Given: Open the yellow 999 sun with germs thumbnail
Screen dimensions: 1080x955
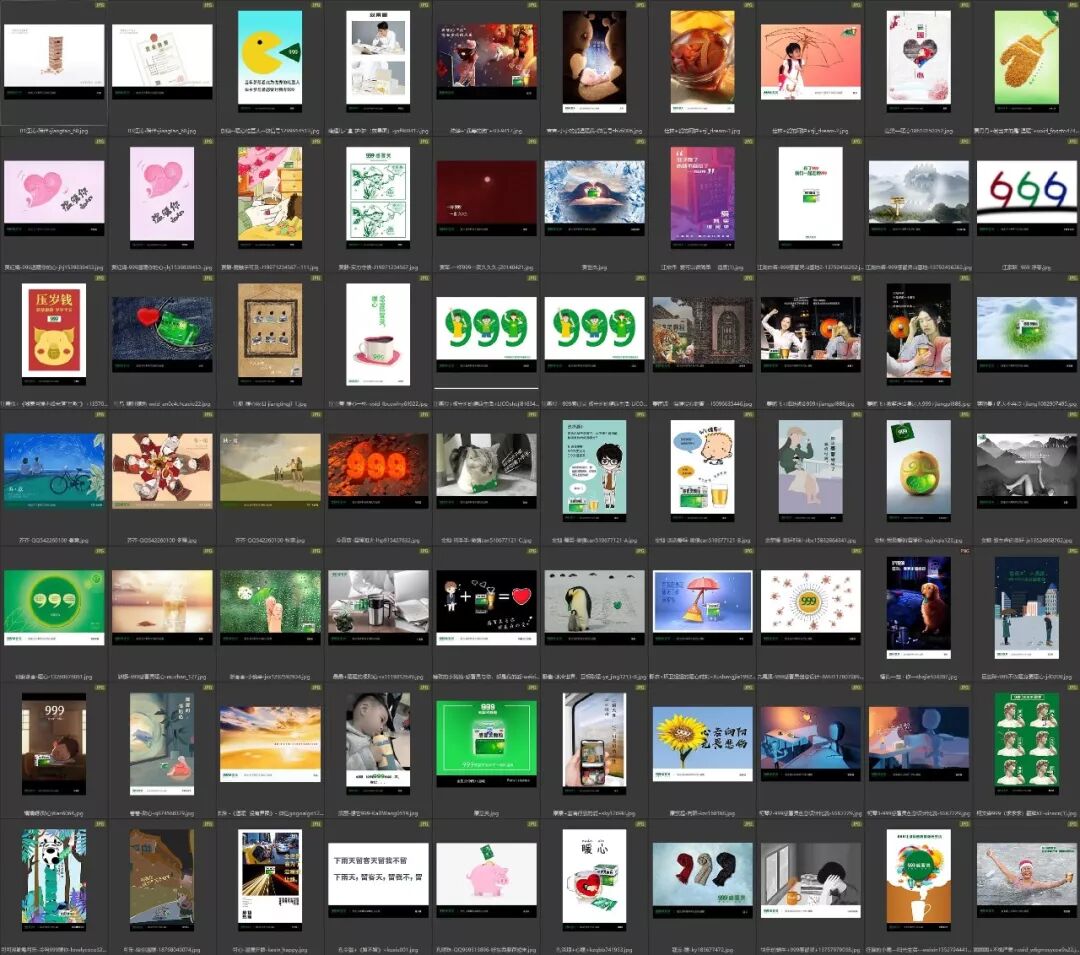Looking at the screenshot, I should [811, 608].
